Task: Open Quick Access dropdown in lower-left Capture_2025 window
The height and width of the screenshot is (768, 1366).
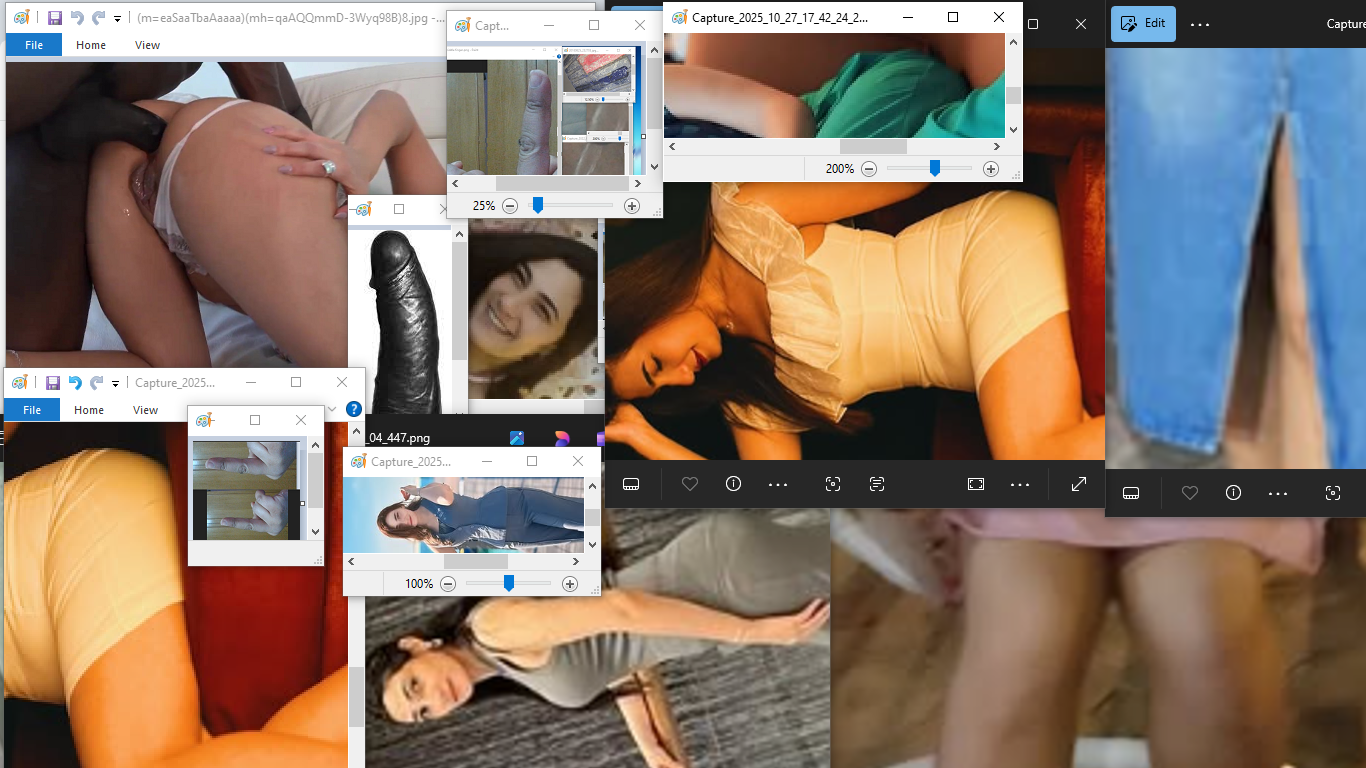Action: [116, 384]
